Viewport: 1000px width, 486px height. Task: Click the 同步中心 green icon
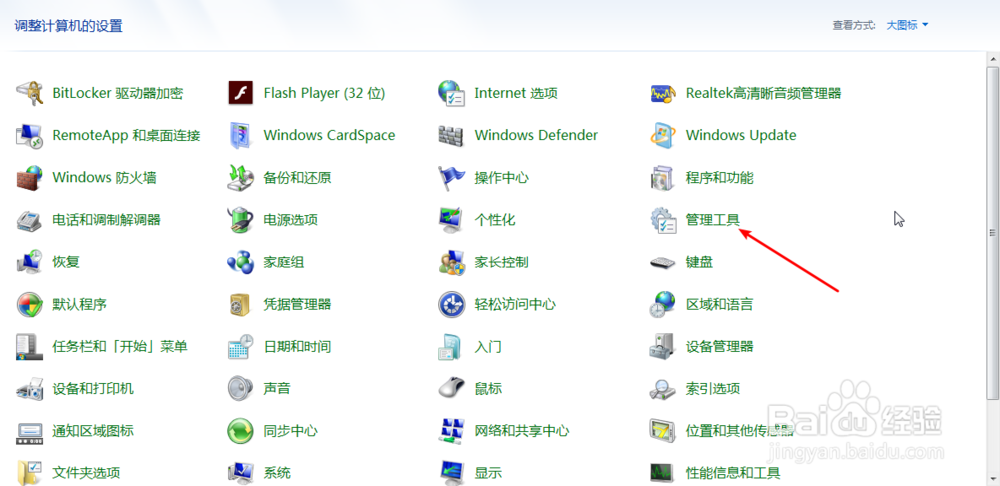240,431
